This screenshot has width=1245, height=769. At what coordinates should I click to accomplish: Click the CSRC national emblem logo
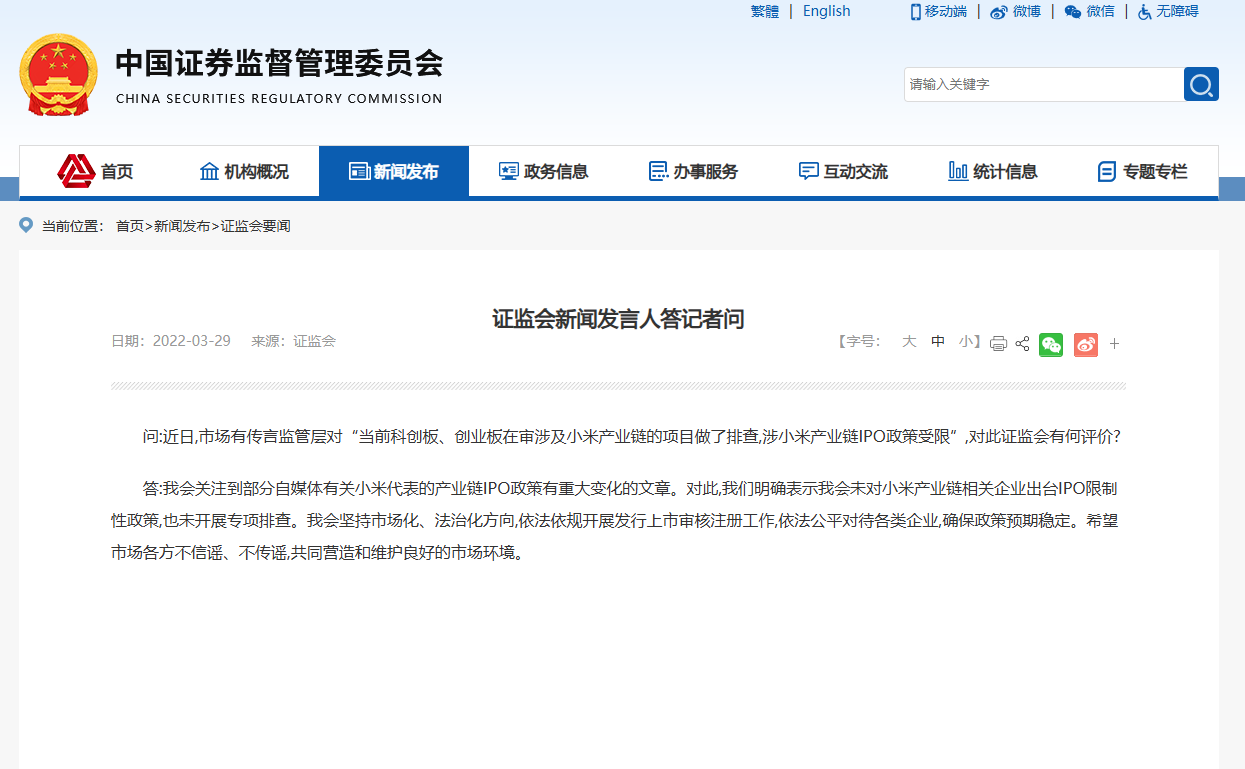(59, 75)
